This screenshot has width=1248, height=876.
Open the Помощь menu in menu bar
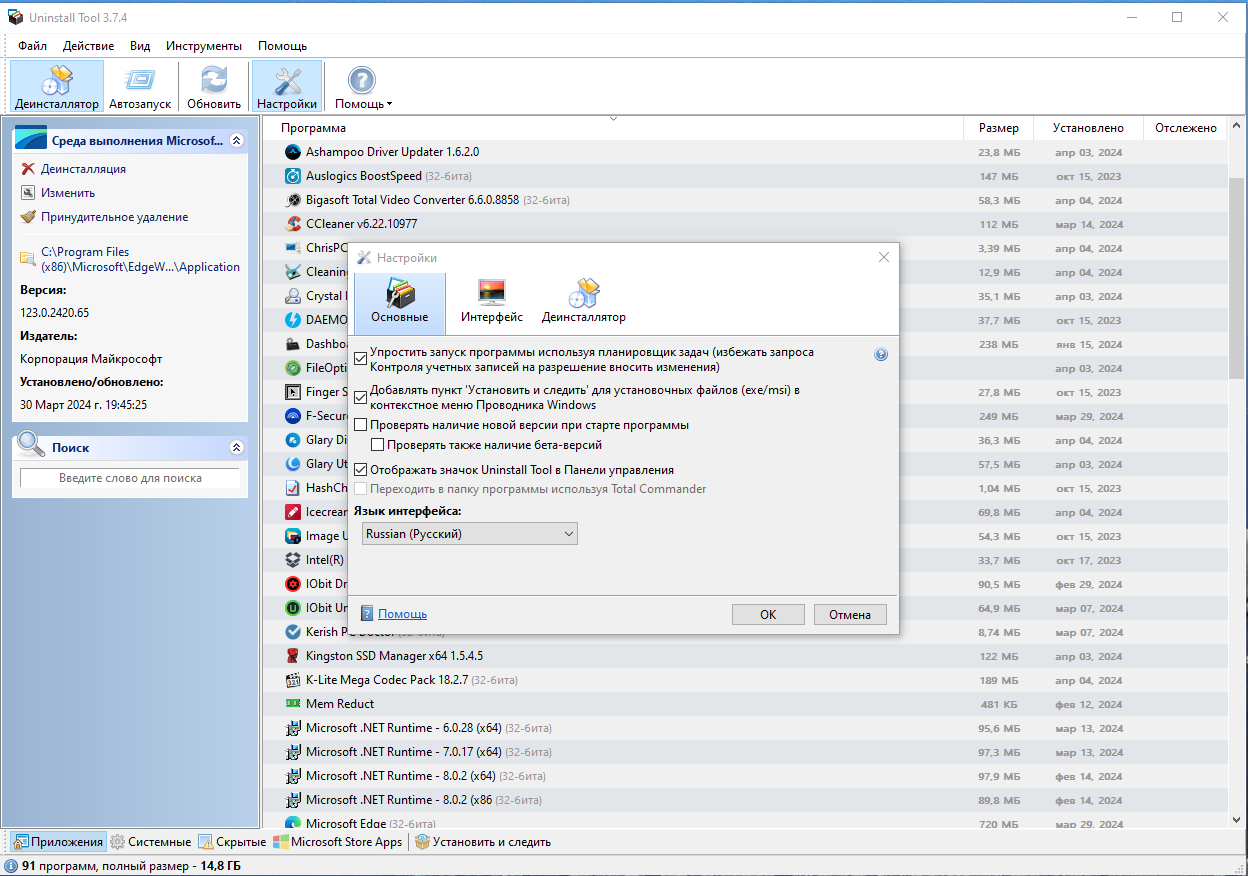point(282,46)
